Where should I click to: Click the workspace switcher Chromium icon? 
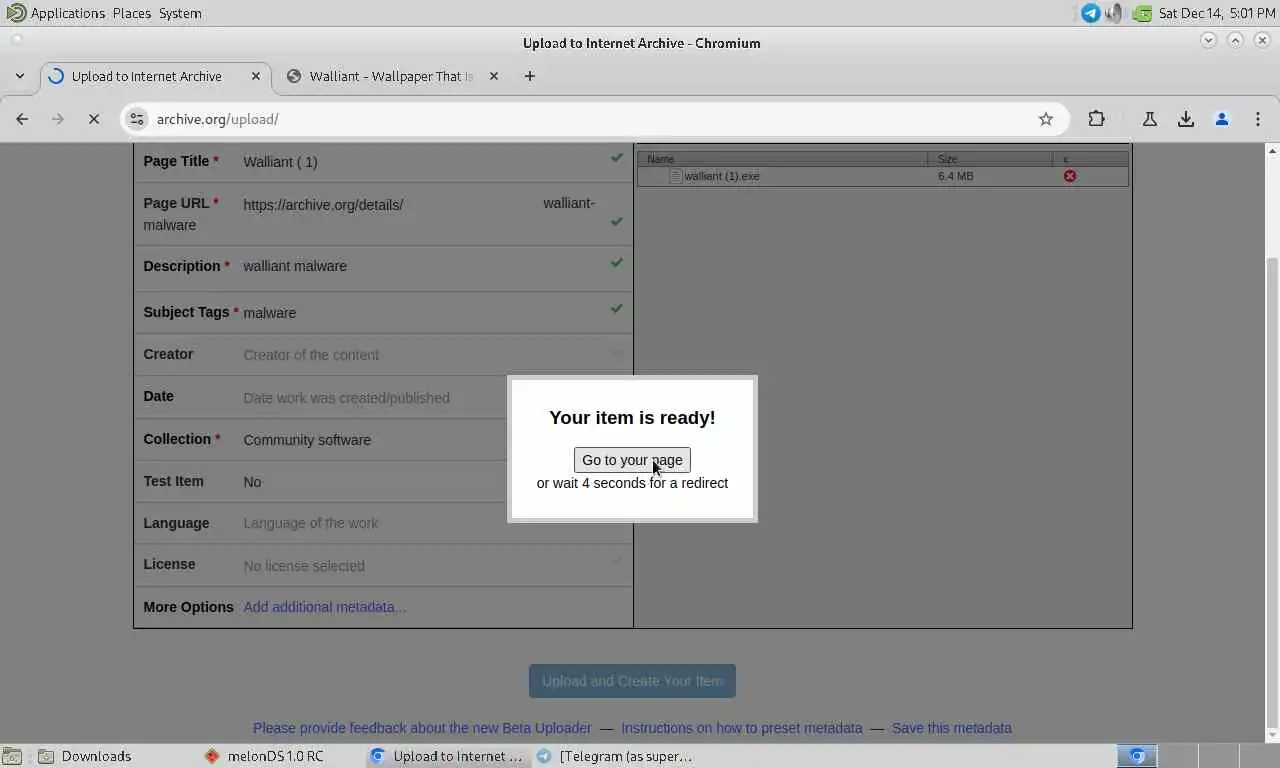(1137, 756)
